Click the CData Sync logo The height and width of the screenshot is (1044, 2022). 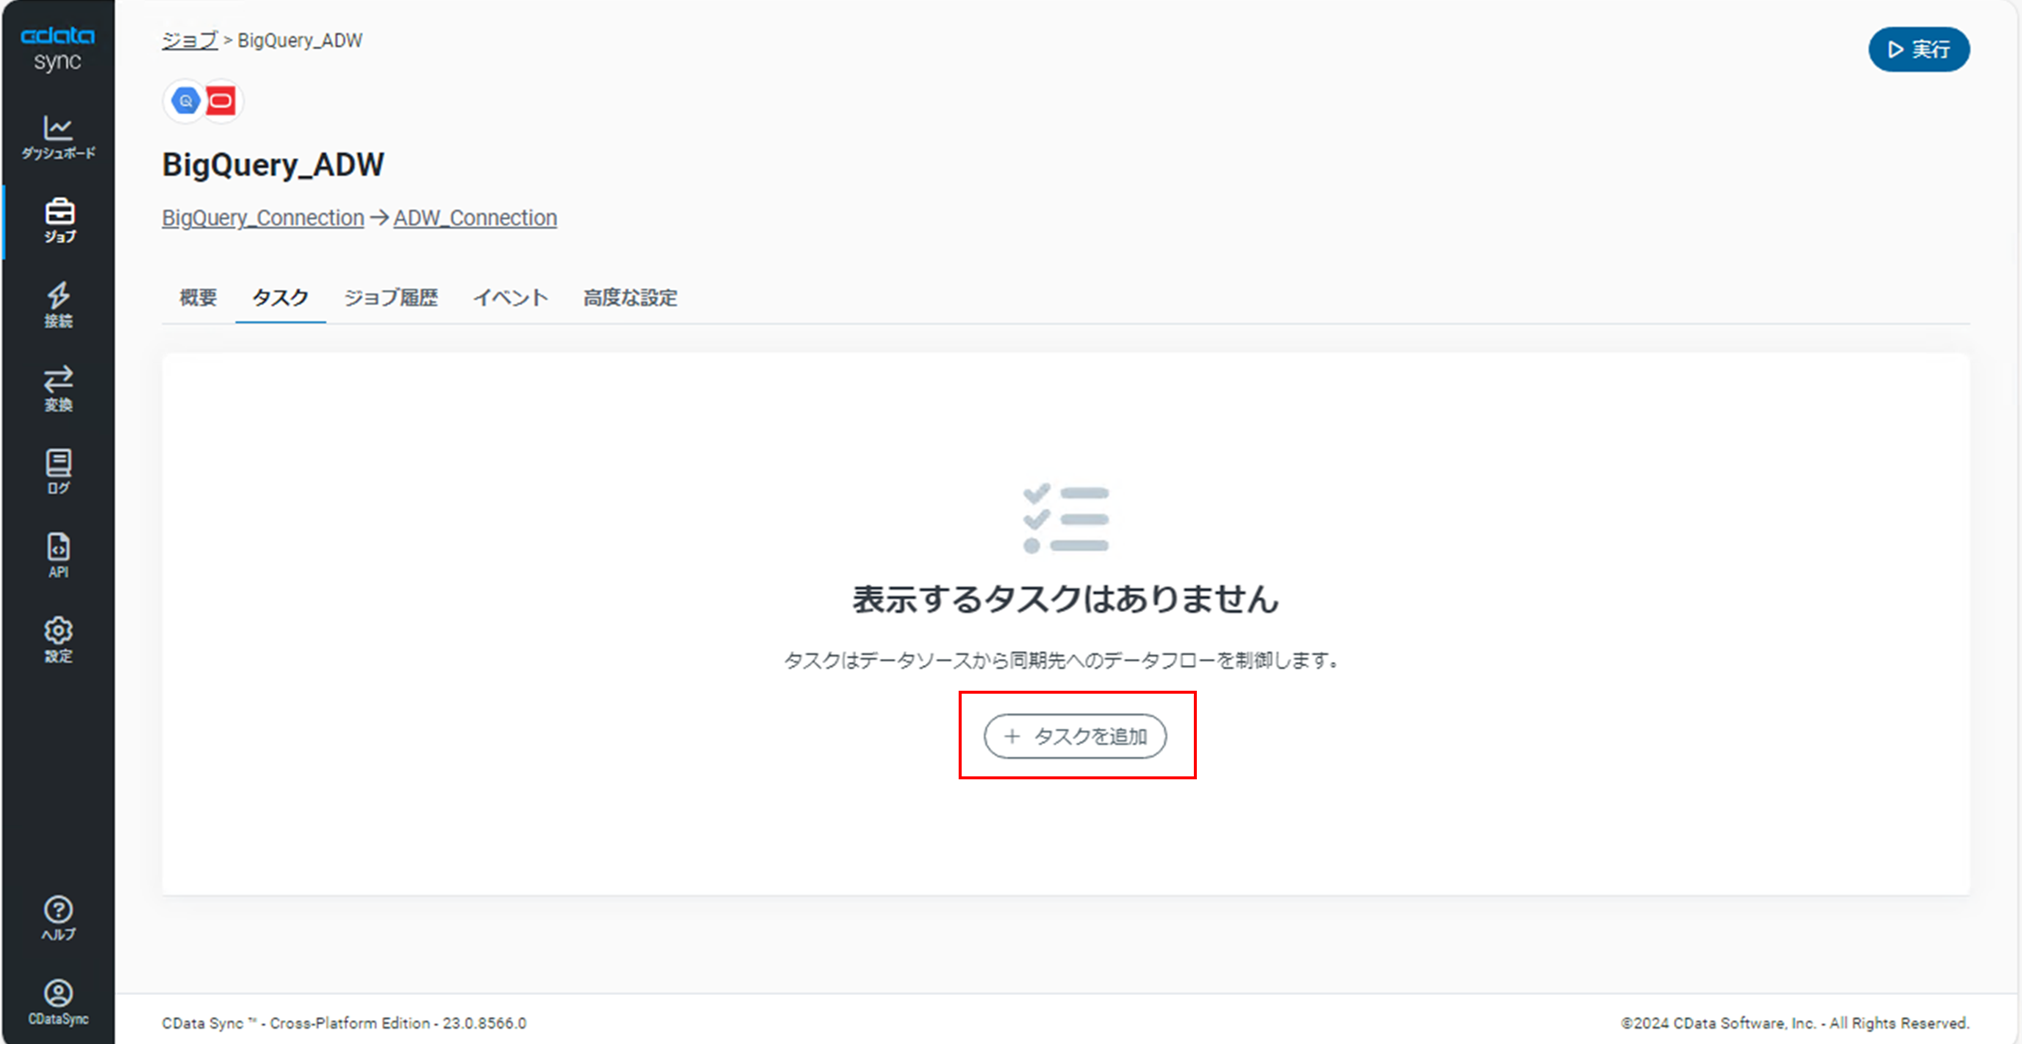pos(58,48)
